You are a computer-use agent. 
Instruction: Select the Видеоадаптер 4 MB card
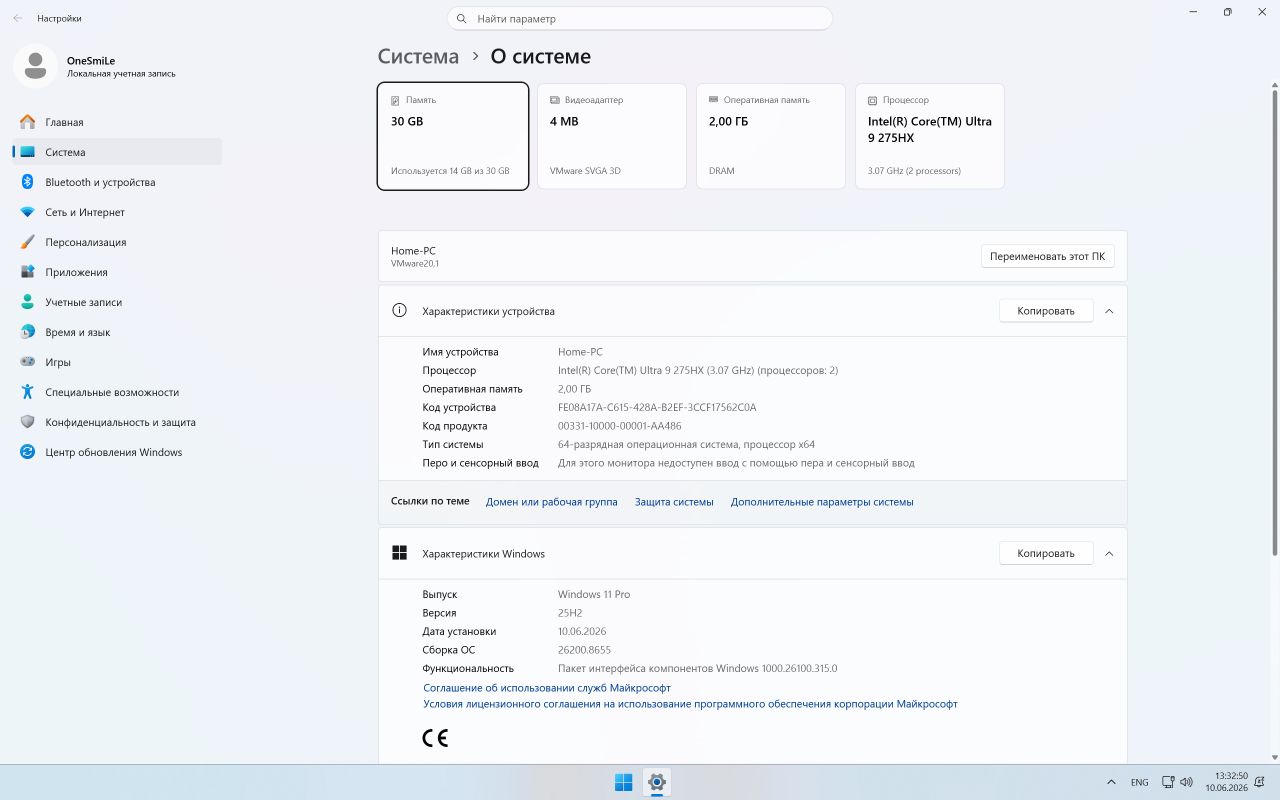[612, 136]
